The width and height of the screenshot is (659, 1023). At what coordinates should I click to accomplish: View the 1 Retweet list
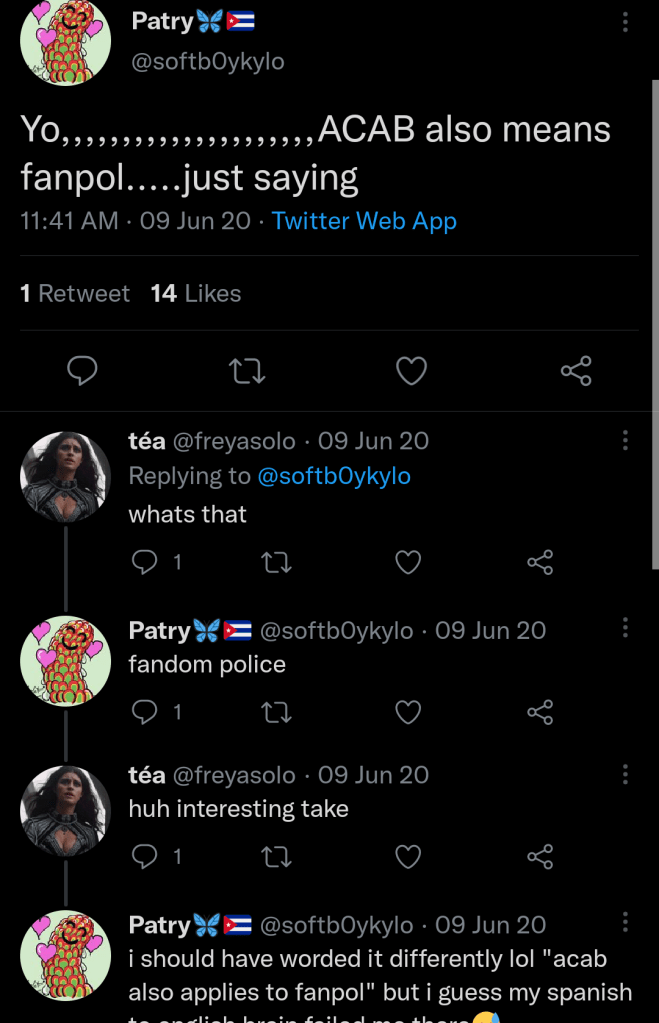(75, 293)
